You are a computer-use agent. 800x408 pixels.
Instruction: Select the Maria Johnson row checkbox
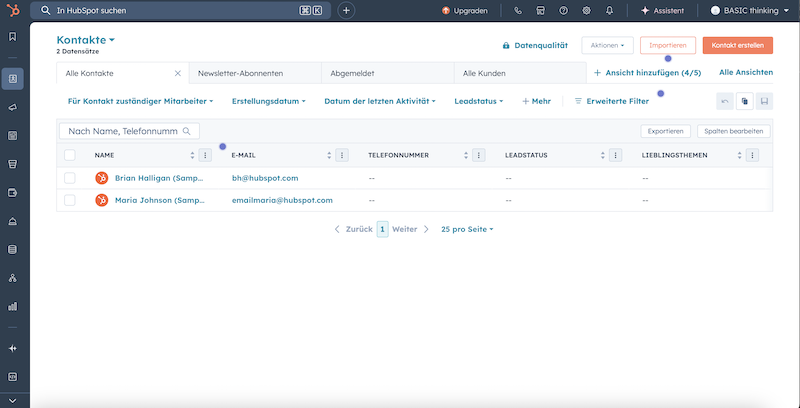tap(70, 200)
